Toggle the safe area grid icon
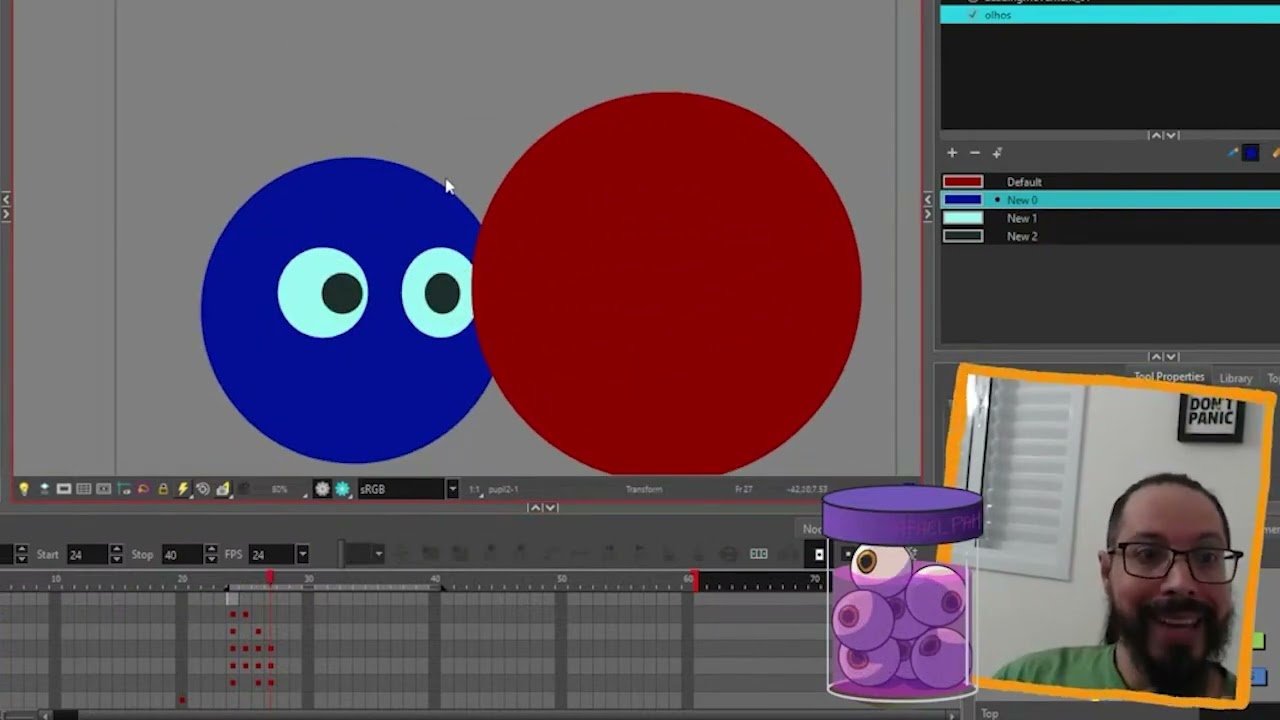This screenshot has height=720, width=1280. (84, 489)
